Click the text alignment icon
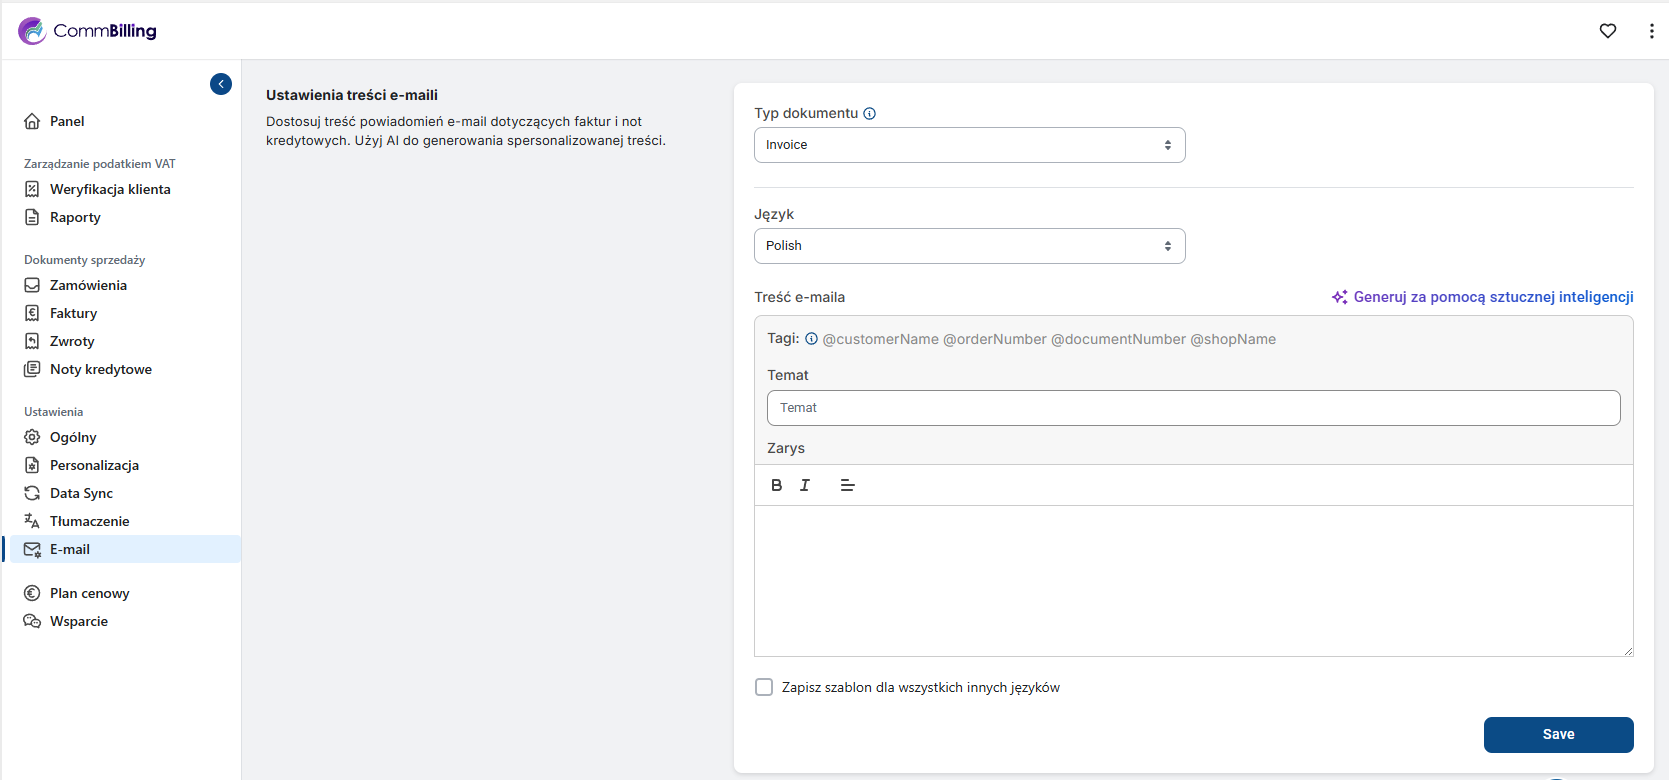The width and height of the screenshot is (1669, 780). [x=847, y=485]
